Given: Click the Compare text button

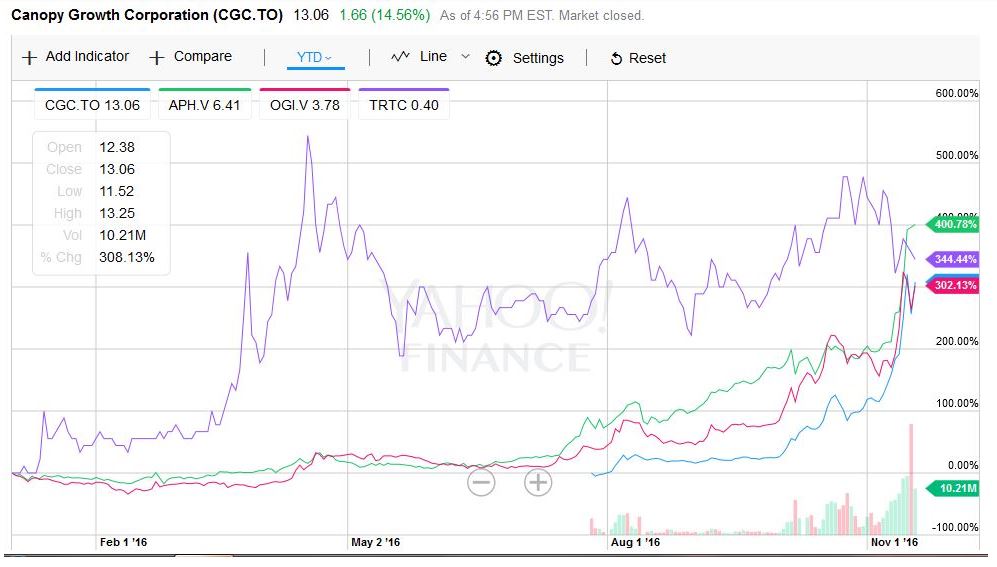Looking at the screenshot, I should [202, 57].
